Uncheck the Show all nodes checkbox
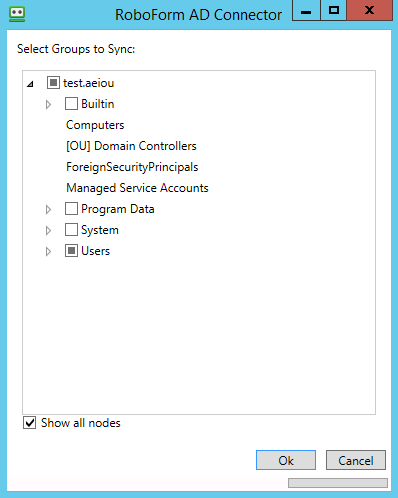 29,423
